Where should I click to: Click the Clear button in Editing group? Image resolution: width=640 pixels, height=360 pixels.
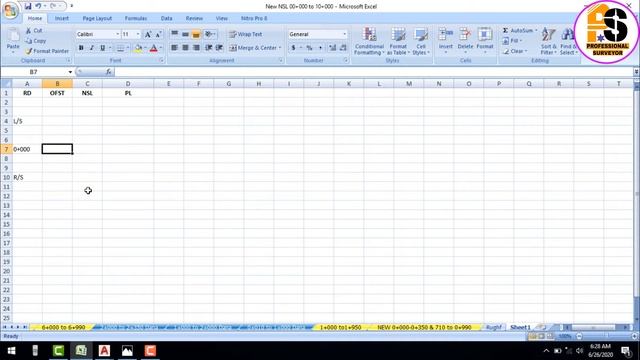point(515,51)
